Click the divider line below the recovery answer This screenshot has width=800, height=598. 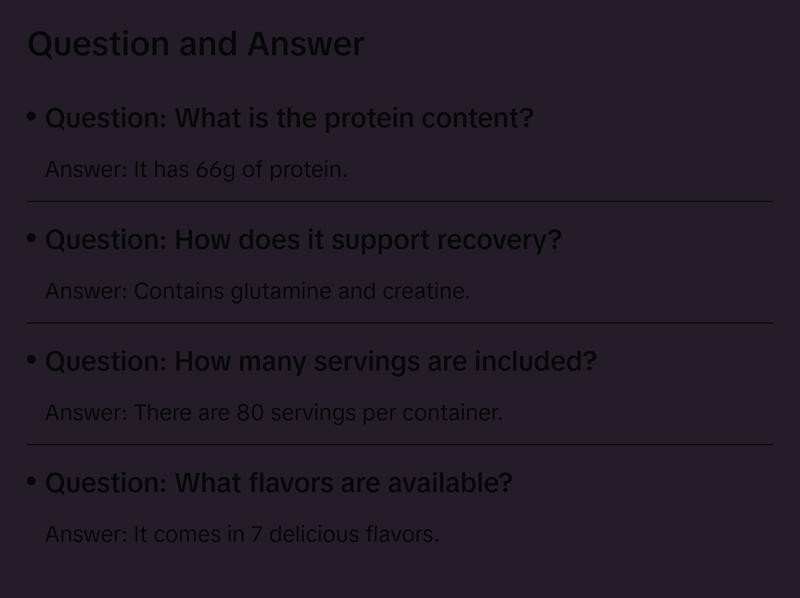400,323
